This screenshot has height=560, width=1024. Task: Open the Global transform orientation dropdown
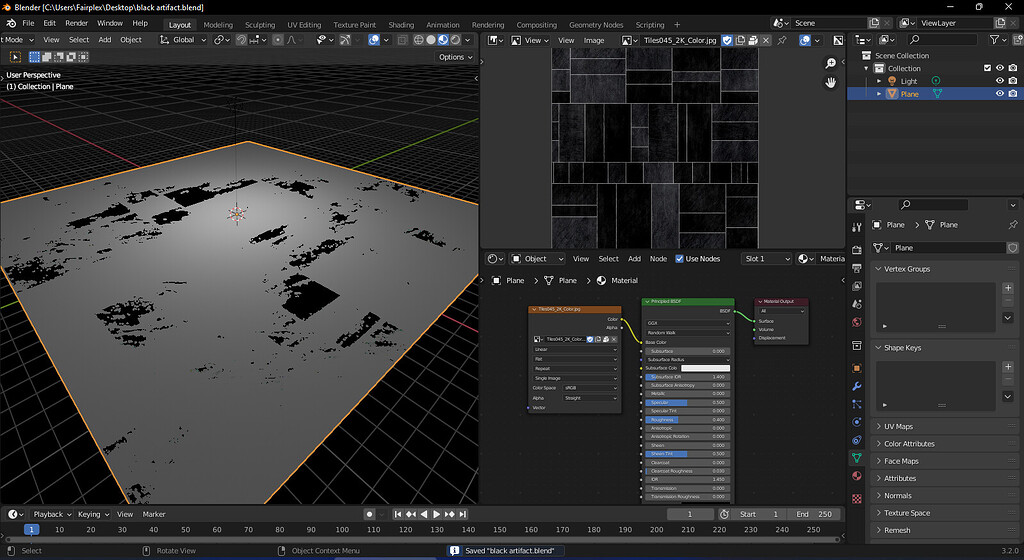pyautogui.click(x=183, y=40)
